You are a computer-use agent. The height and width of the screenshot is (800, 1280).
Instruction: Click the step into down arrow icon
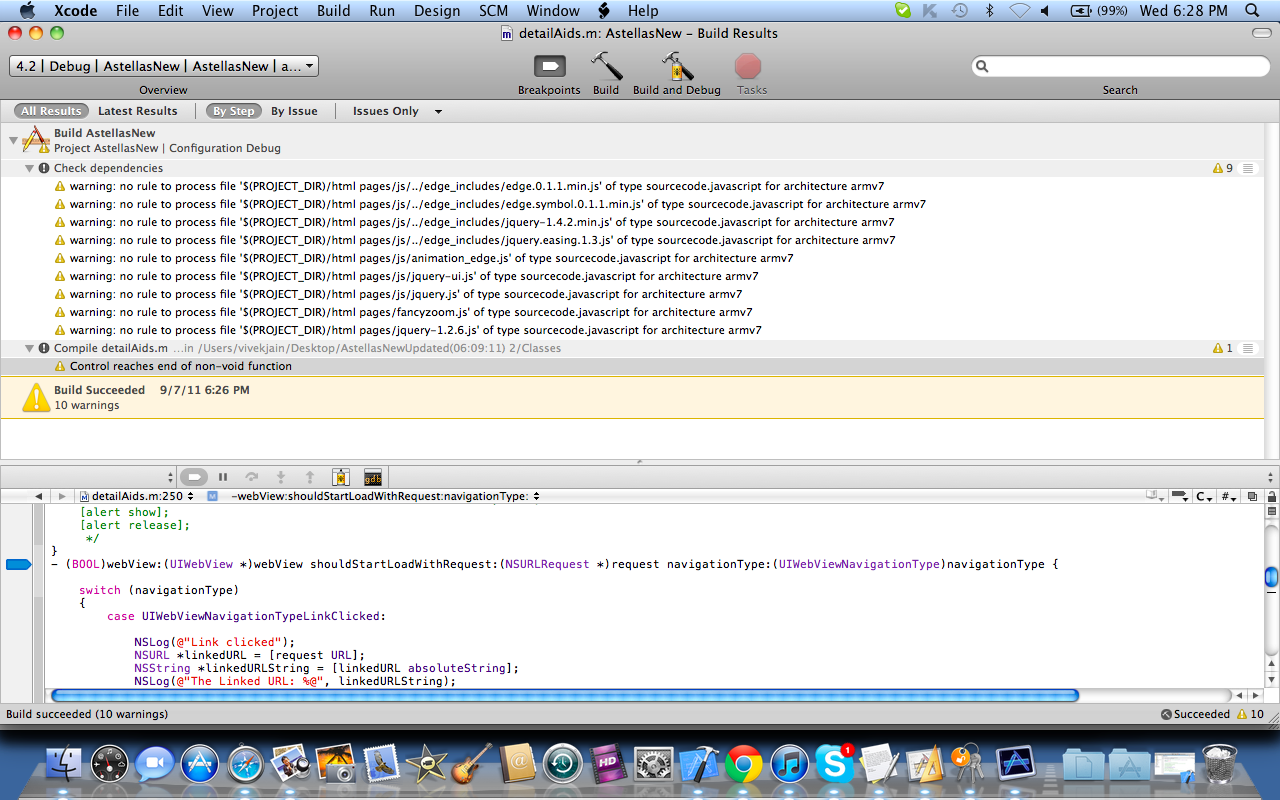coord(281,477)
